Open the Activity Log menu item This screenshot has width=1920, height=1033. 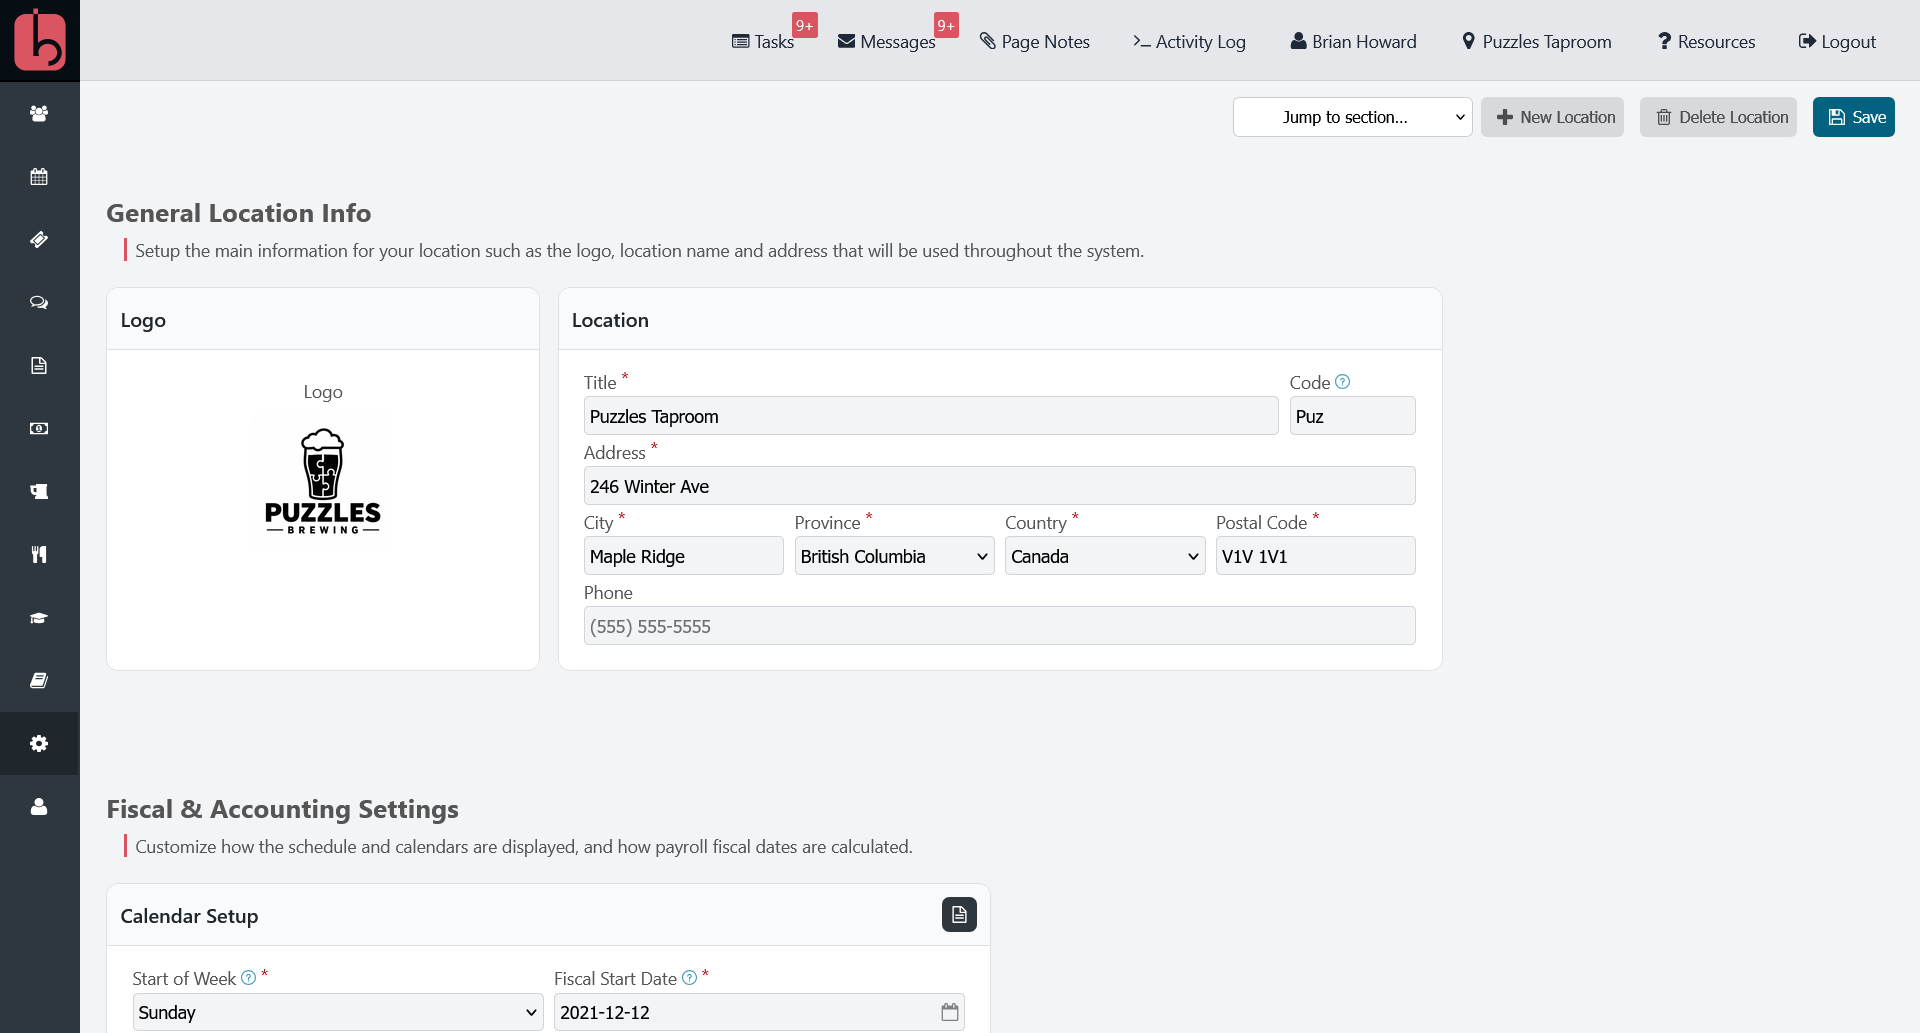(x=1189, y=41)
